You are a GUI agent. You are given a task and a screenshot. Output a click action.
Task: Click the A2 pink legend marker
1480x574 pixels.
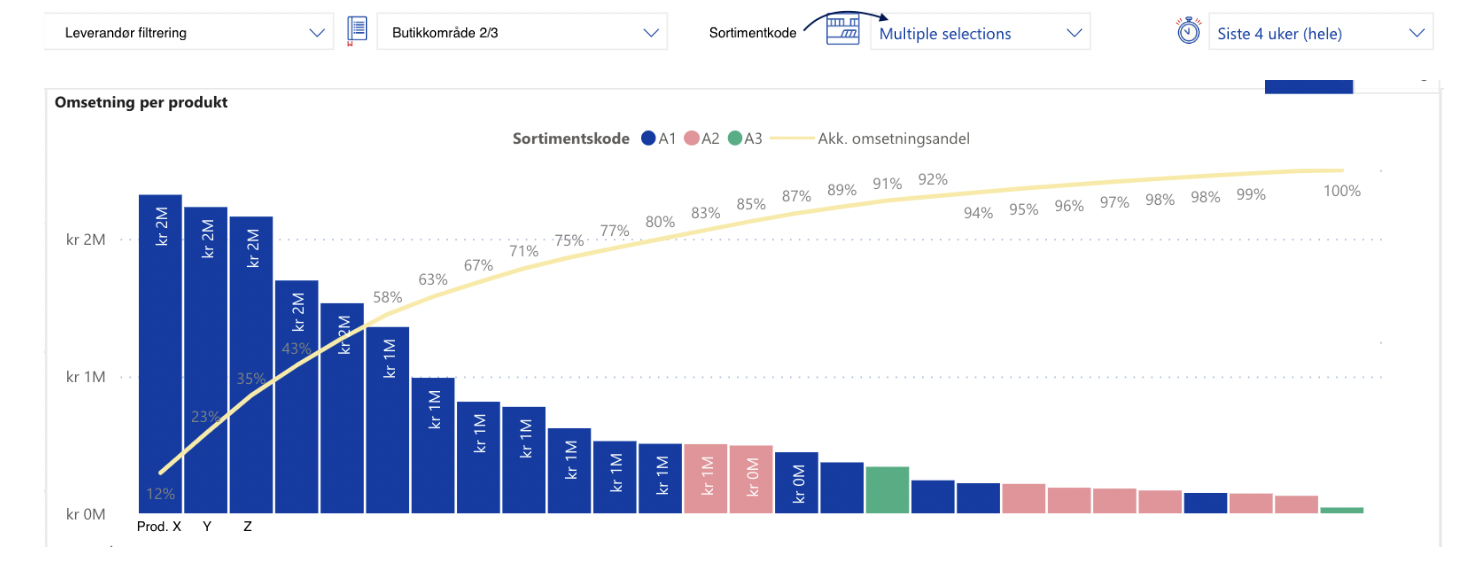pos(691,138)
